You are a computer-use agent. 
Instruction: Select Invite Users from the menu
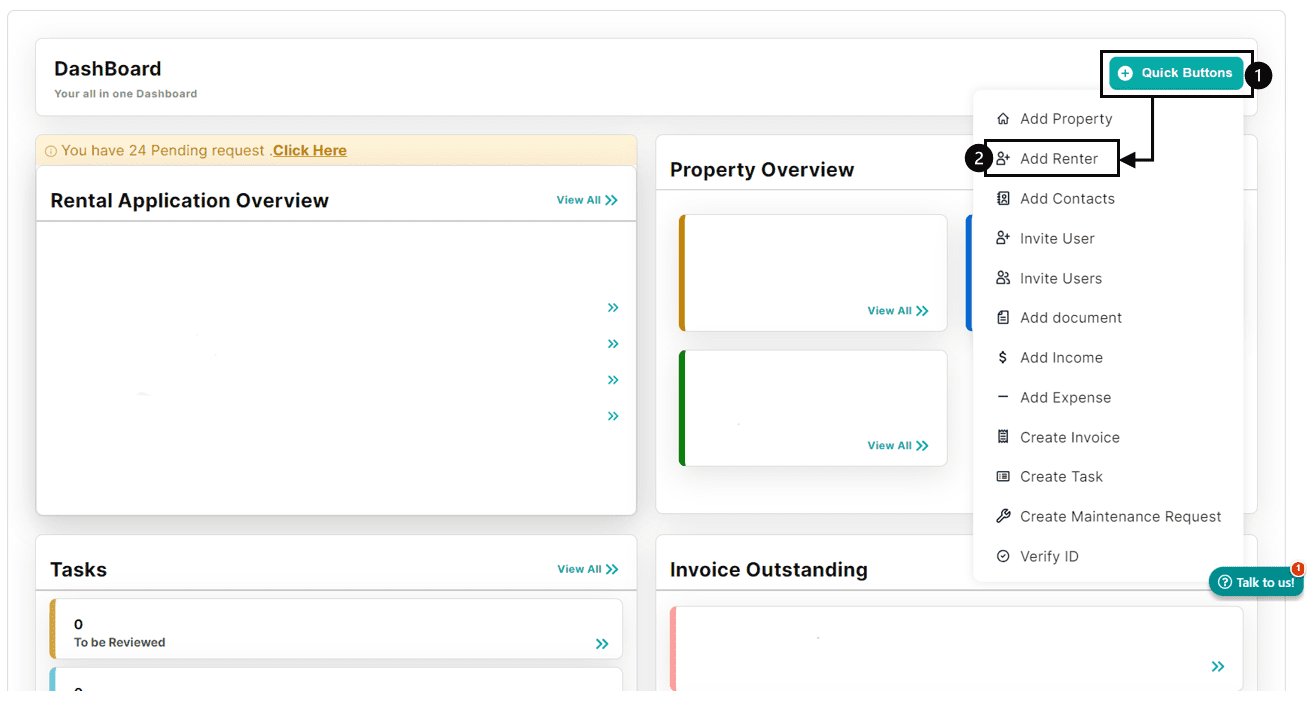(x=1061, y=278)
